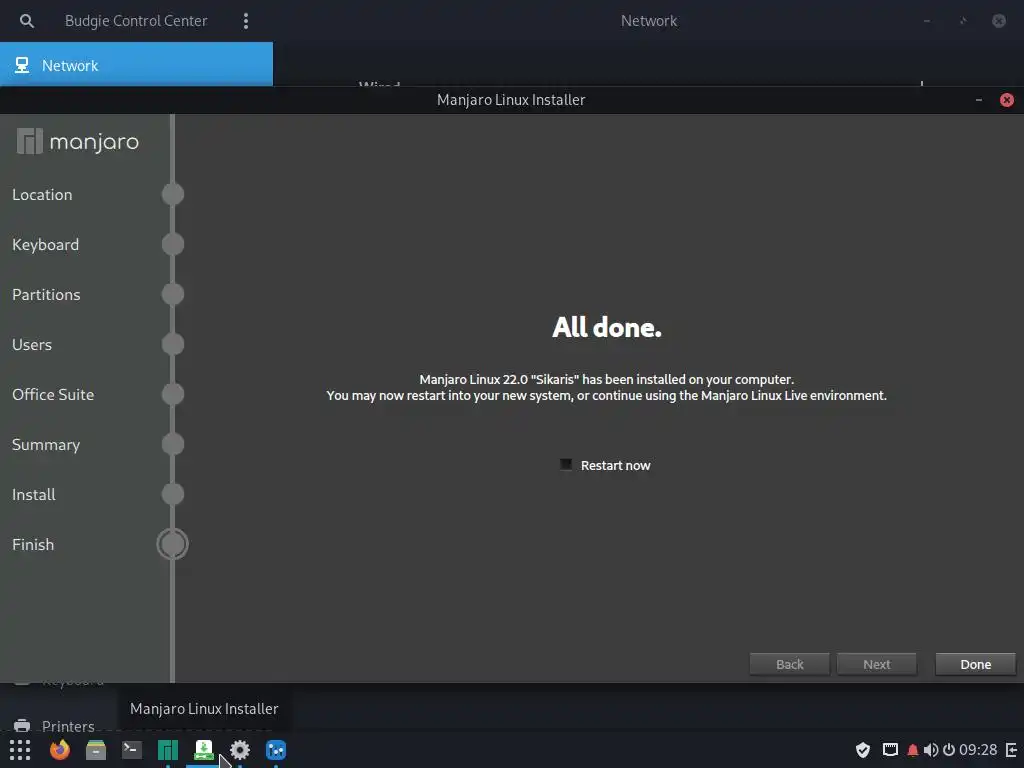Open the Manjaro Hello taskbar icon
The image size is (1024, 768).
[168, 750]
